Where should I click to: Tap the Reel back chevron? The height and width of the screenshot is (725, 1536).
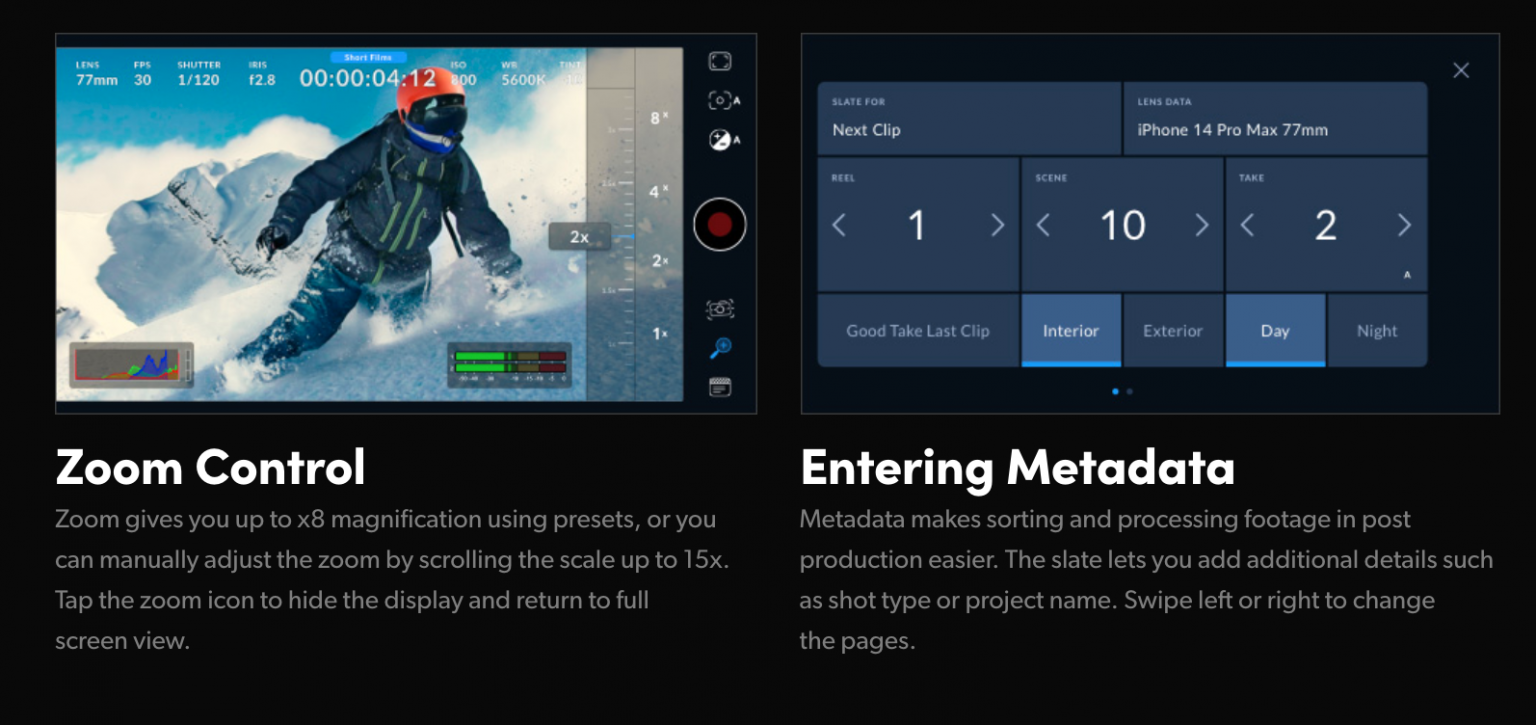click(x=839, y=225)
